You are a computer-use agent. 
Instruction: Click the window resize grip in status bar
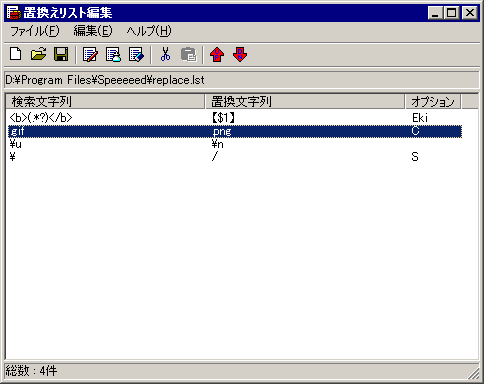pyautogui.click(x=473, y=373)
